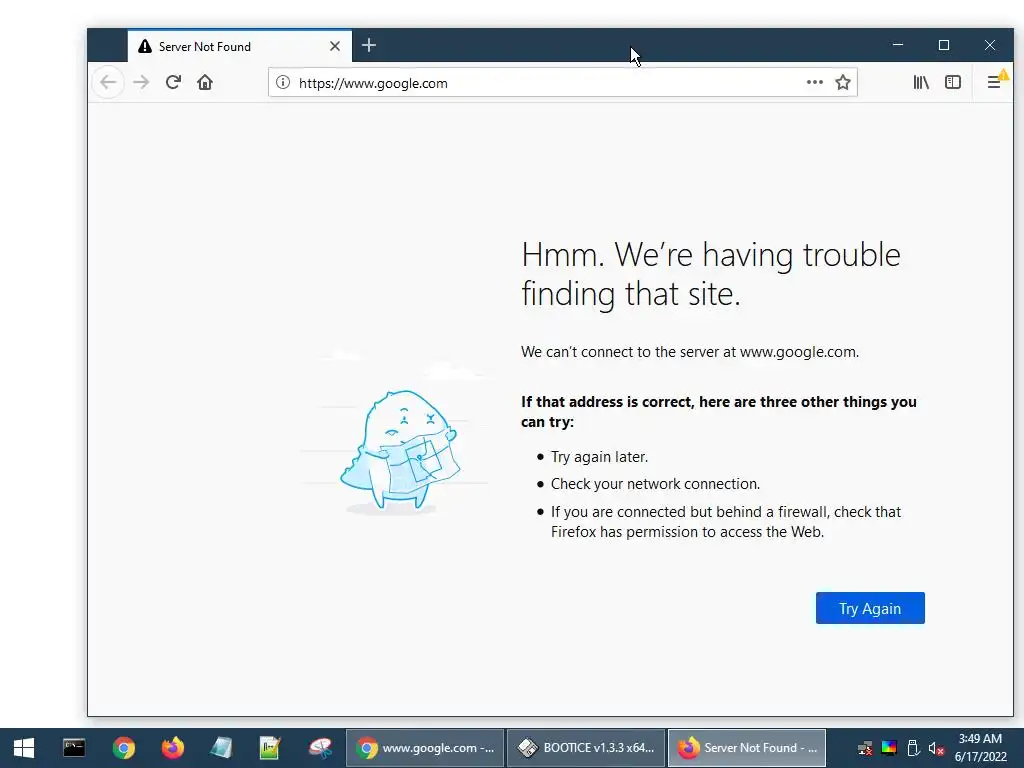The width and height of the screenshot is (1024, 768).
Task: Switch to Chrome www.google.com taskbar window
Action: pos(425,748)
